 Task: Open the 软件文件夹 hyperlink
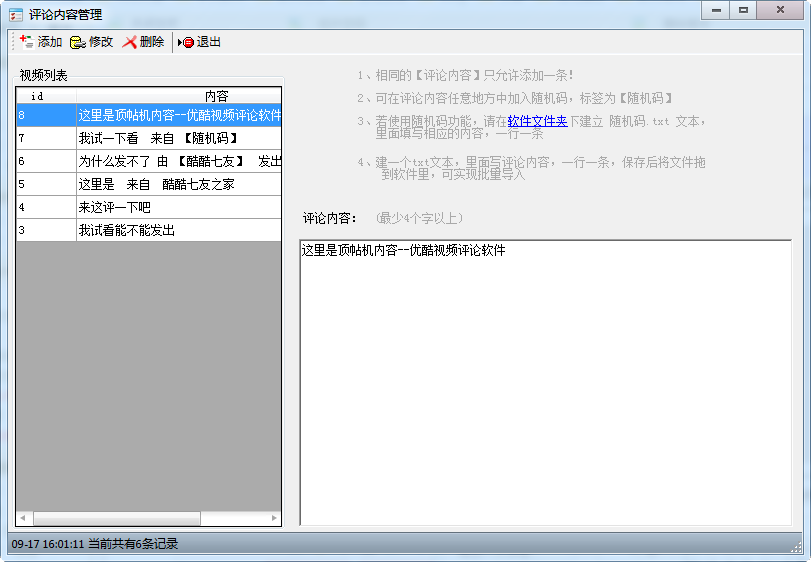537,121
